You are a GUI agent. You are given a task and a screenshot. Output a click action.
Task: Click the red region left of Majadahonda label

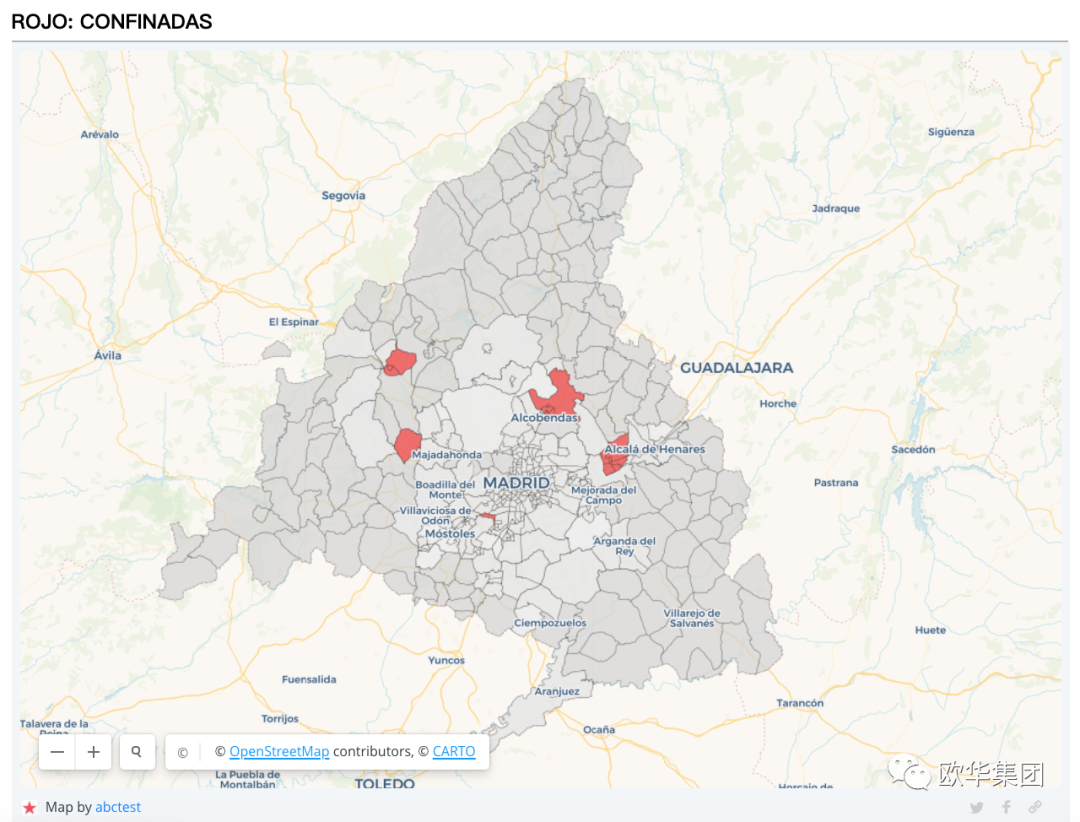click(408, 444)
